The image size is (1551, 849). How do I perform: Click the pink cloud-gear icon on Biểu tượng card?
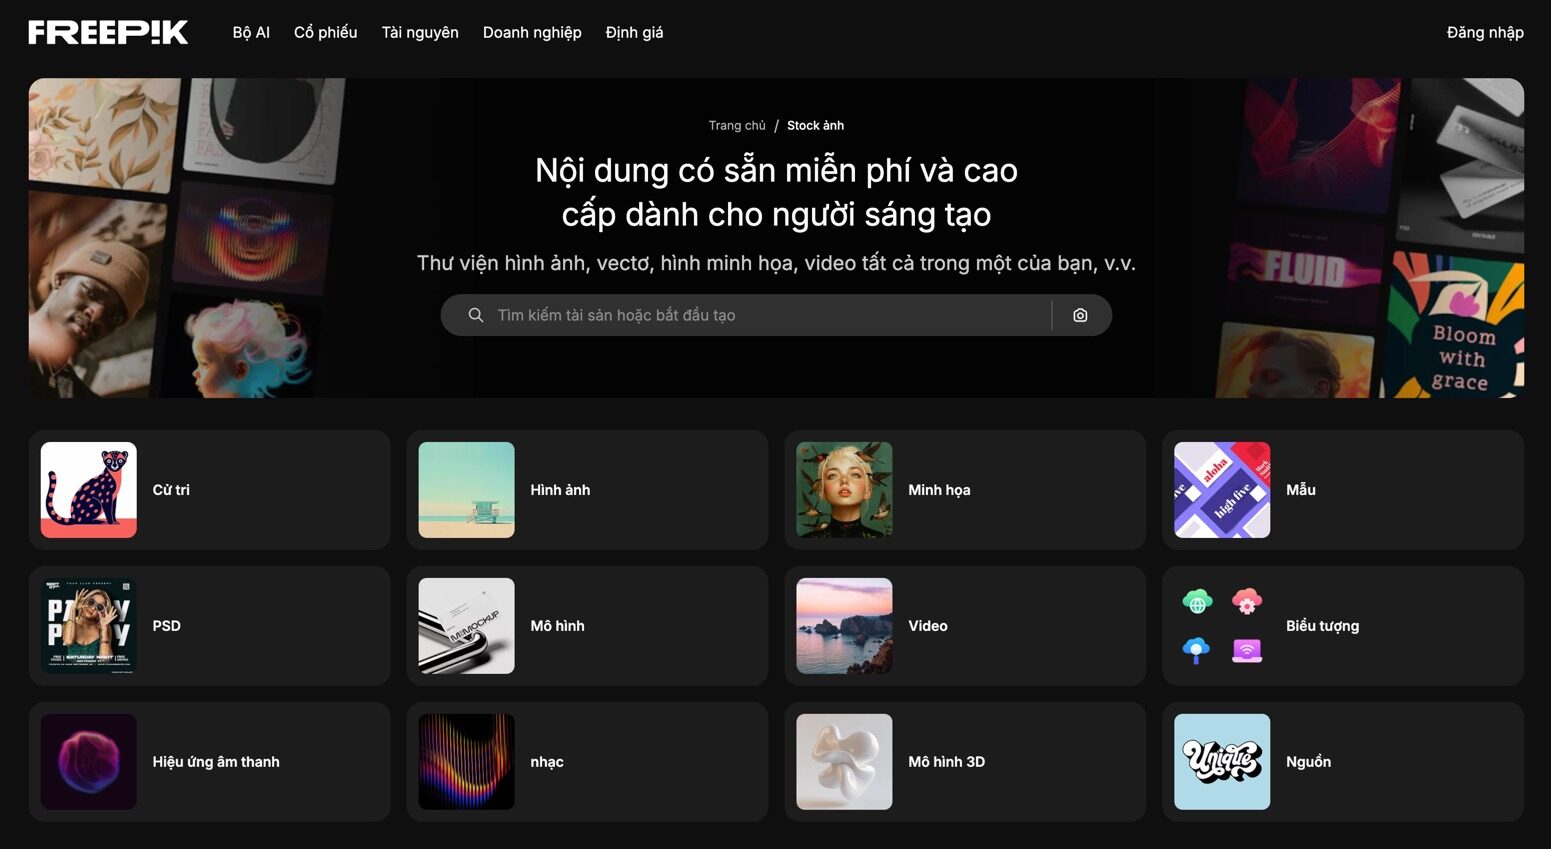pyautogui.click(x=1247, y=602)
